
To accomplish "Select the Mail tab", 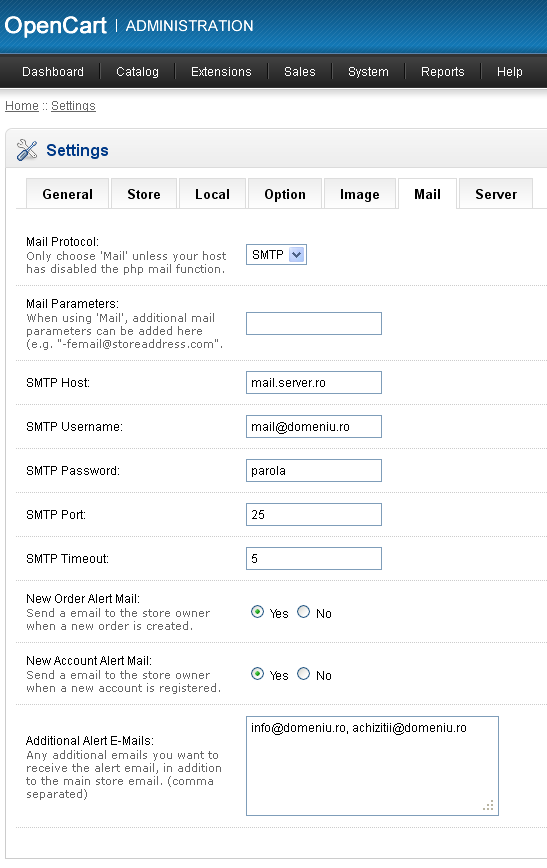I will tap(427, 194).
